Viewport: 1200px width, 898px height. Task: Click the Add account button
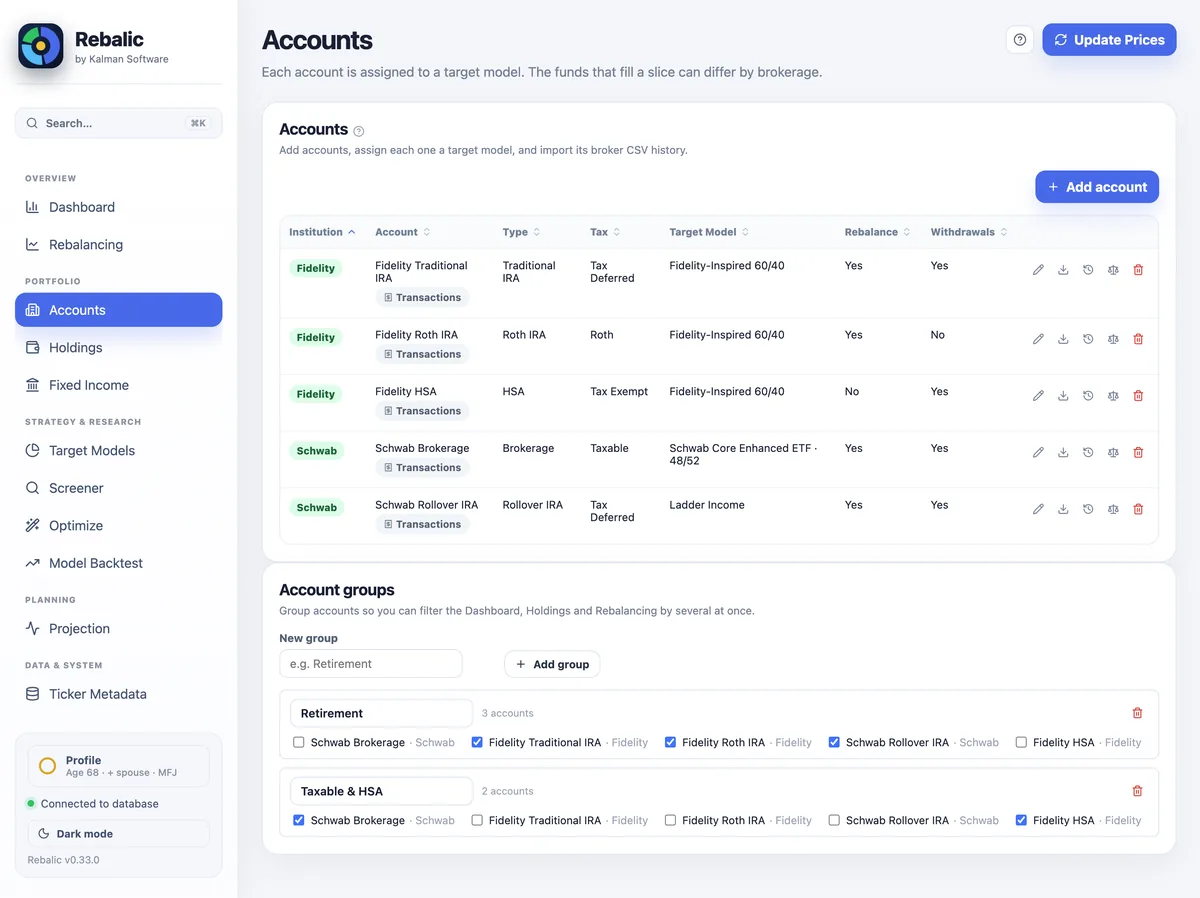(1097, 187)
